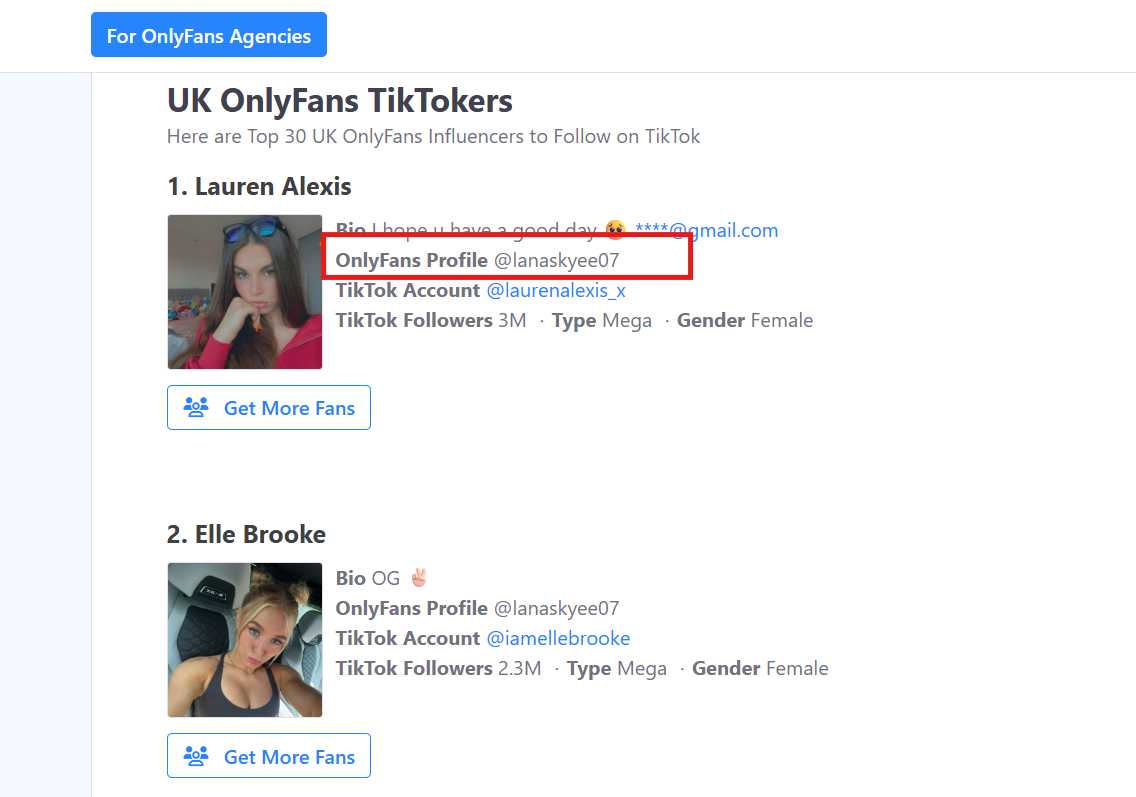1136x797 pixels.
Task: Click Elle's TikTok Followers 2.3M text
Action: point(438,668)
